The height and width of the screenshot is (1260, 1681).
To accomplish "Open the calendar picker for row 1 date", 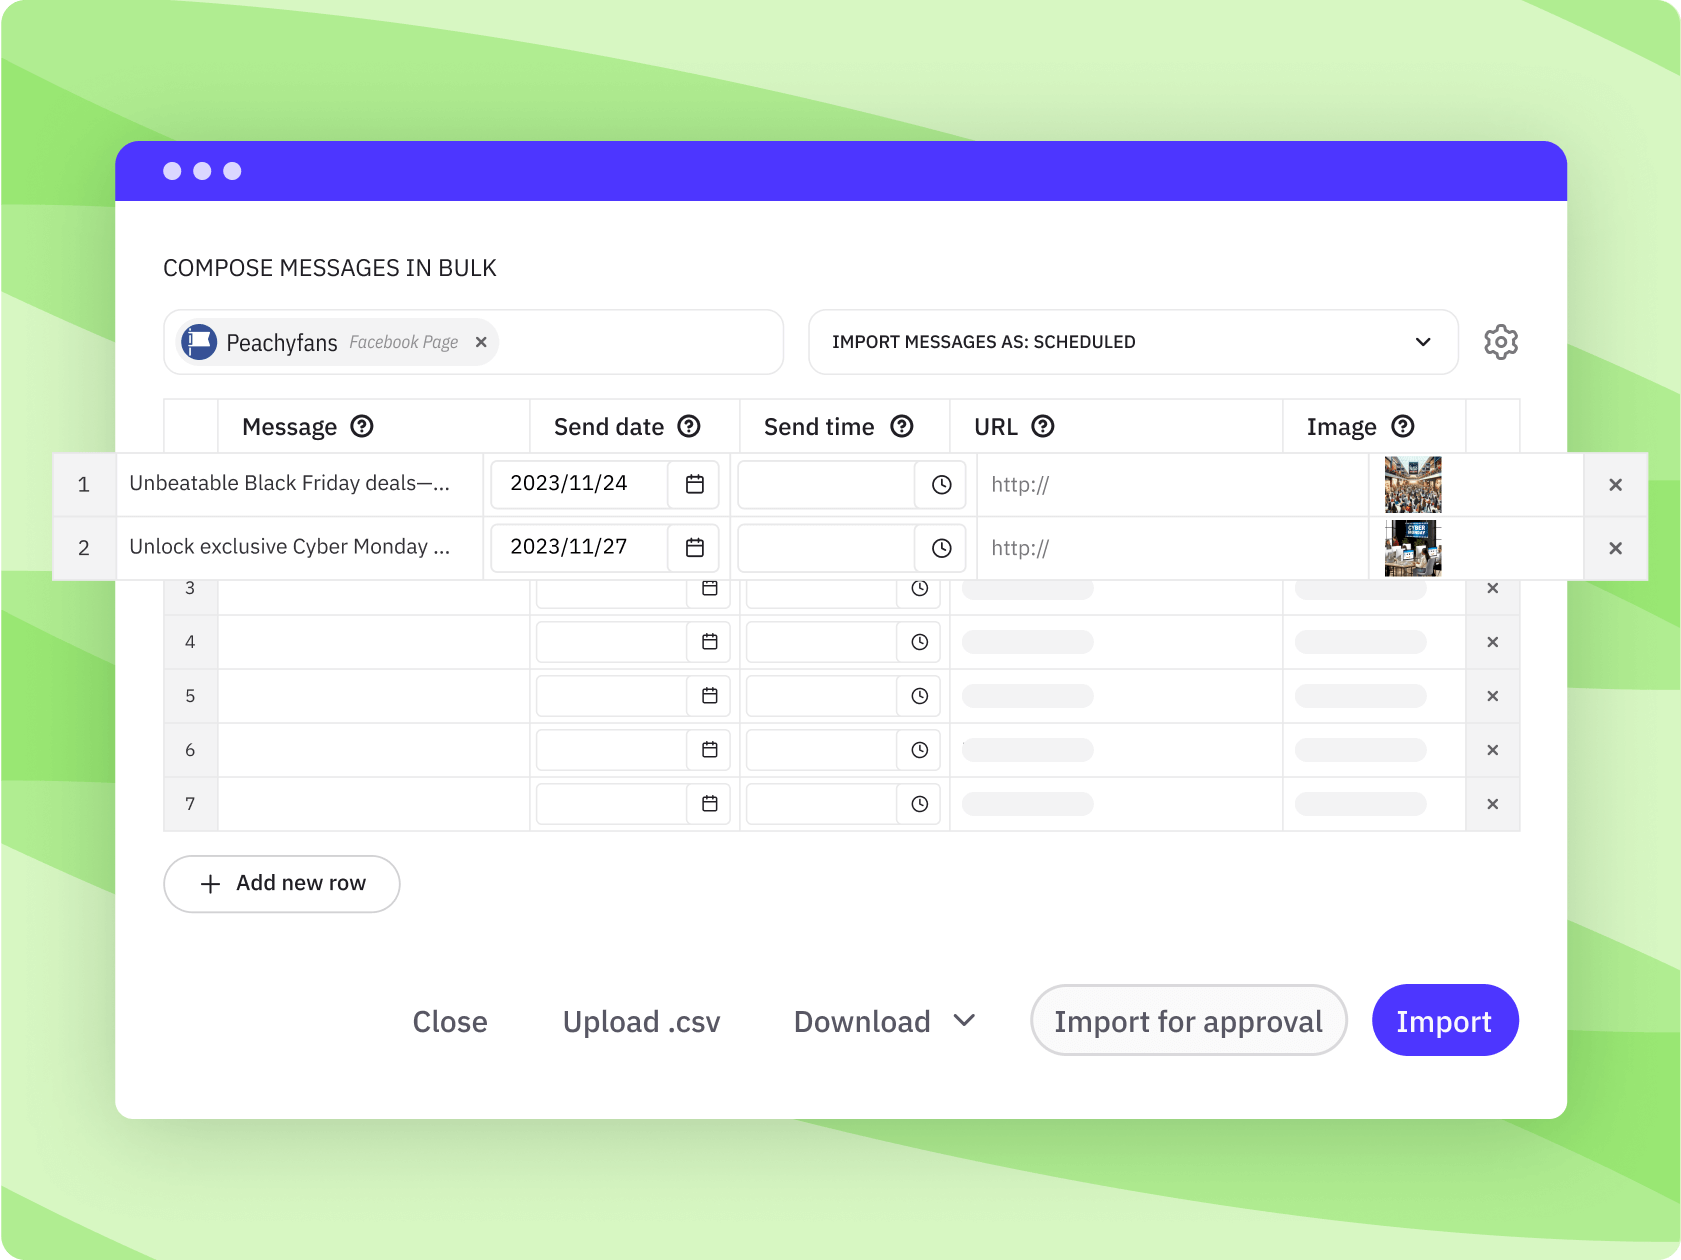I will [x=693, y=484].
